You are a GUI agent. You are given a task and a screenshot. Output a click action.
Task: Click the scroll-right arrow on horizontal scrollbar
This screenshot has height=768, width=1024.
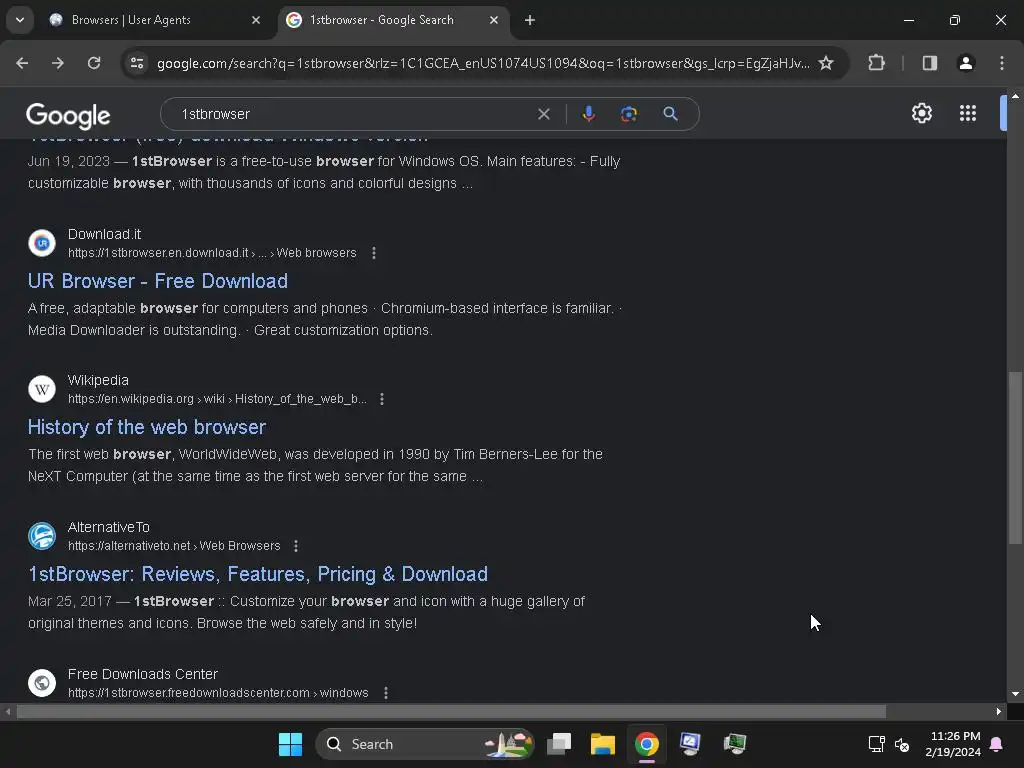pyautogui.click(x=999, y=711)
